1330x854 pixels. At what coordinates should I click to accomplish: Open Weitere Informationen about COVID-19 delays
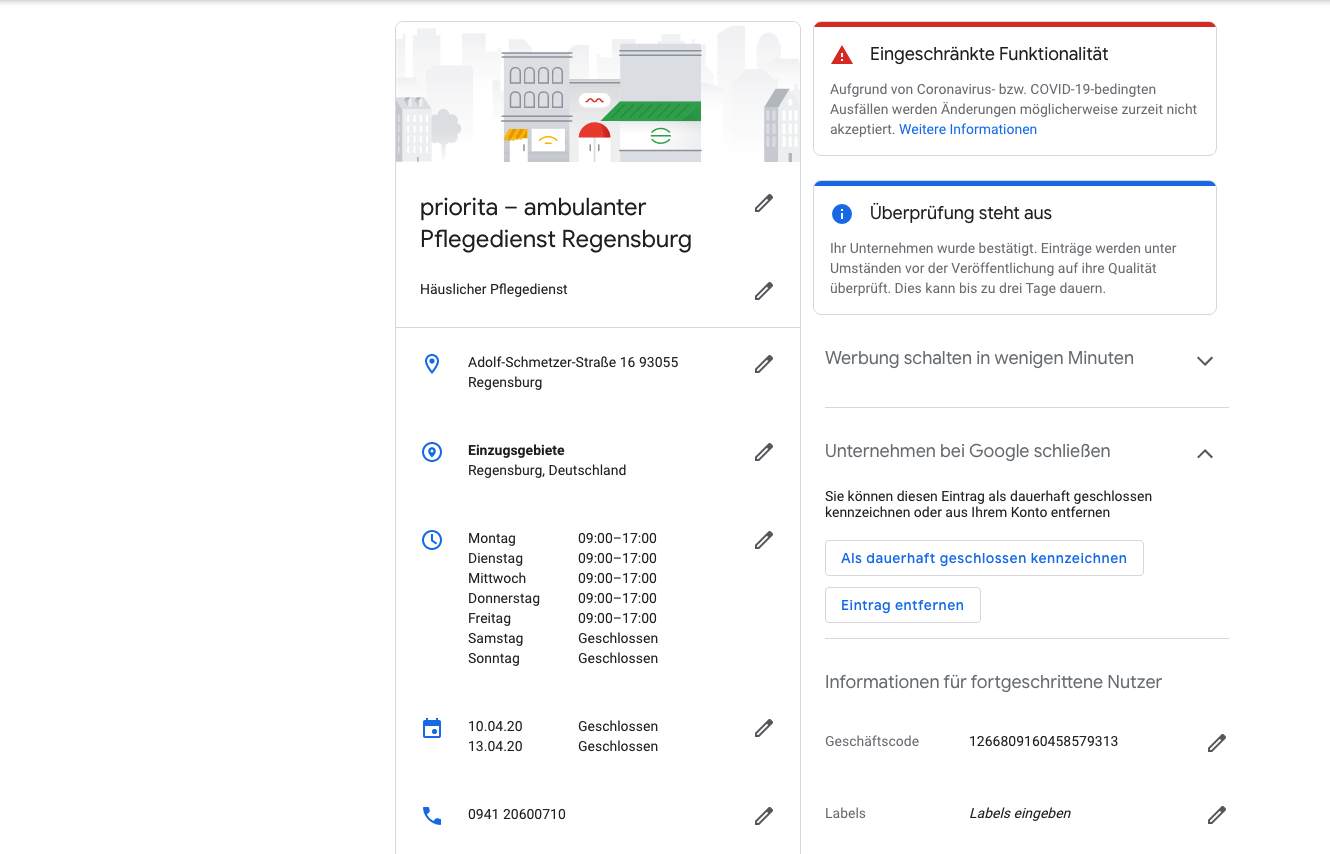point(967,129)
